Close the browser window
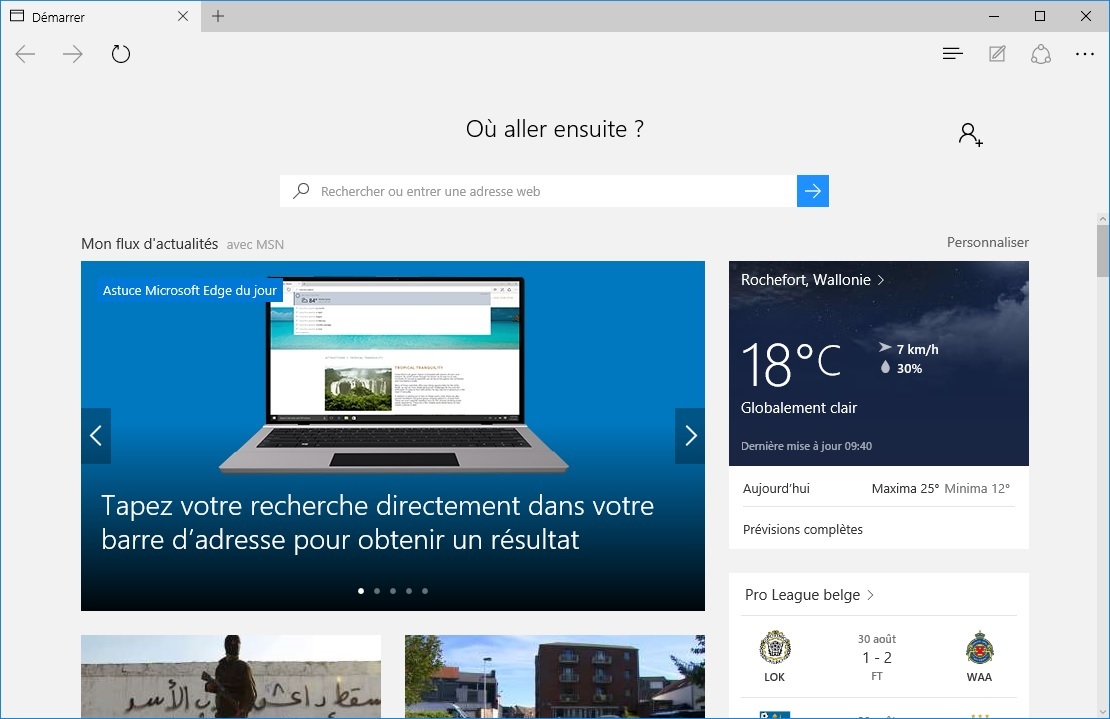 [1085, 16]
